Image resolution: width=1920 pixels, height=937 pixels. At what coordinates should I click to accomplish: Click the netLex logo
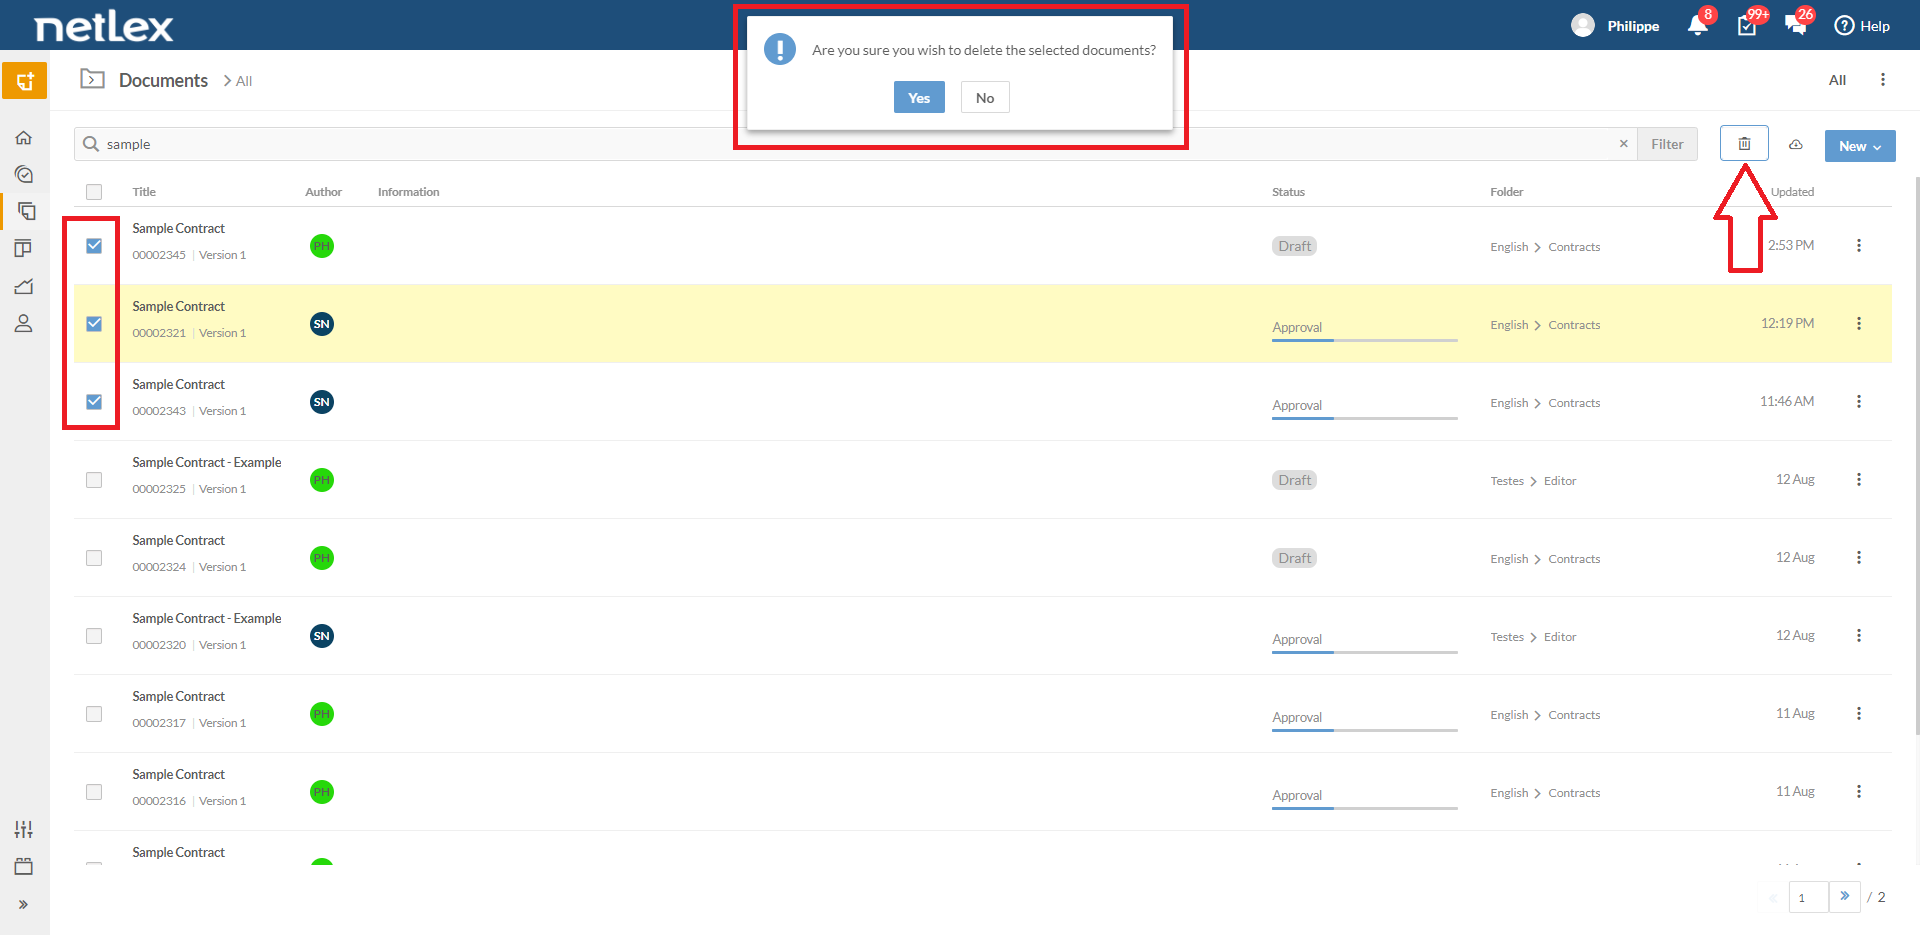coord(104,26)
